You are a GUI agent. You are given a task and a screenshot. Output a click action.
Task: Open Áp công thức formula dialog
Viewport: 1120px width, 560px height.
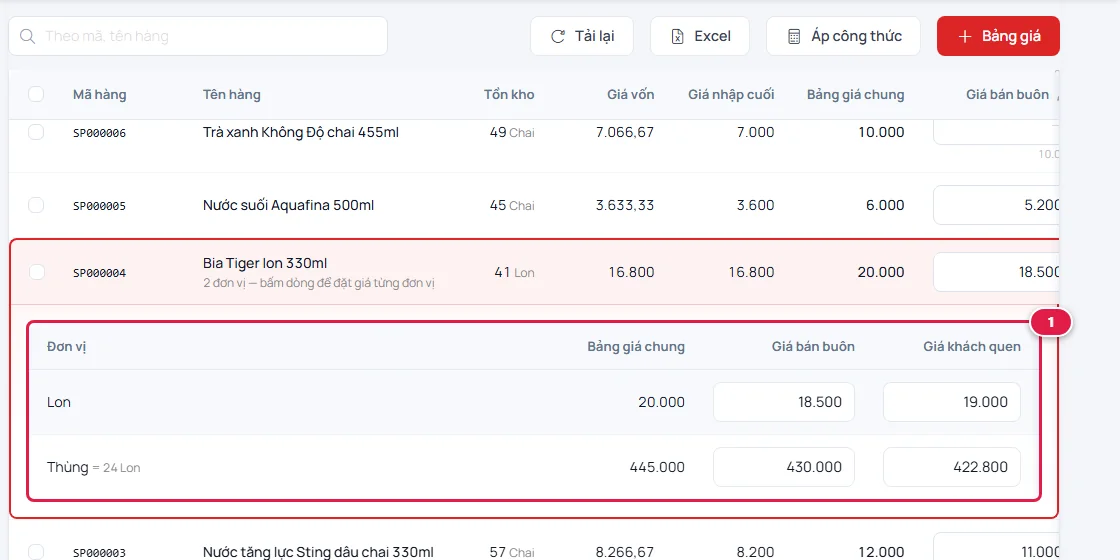point(843,36)
